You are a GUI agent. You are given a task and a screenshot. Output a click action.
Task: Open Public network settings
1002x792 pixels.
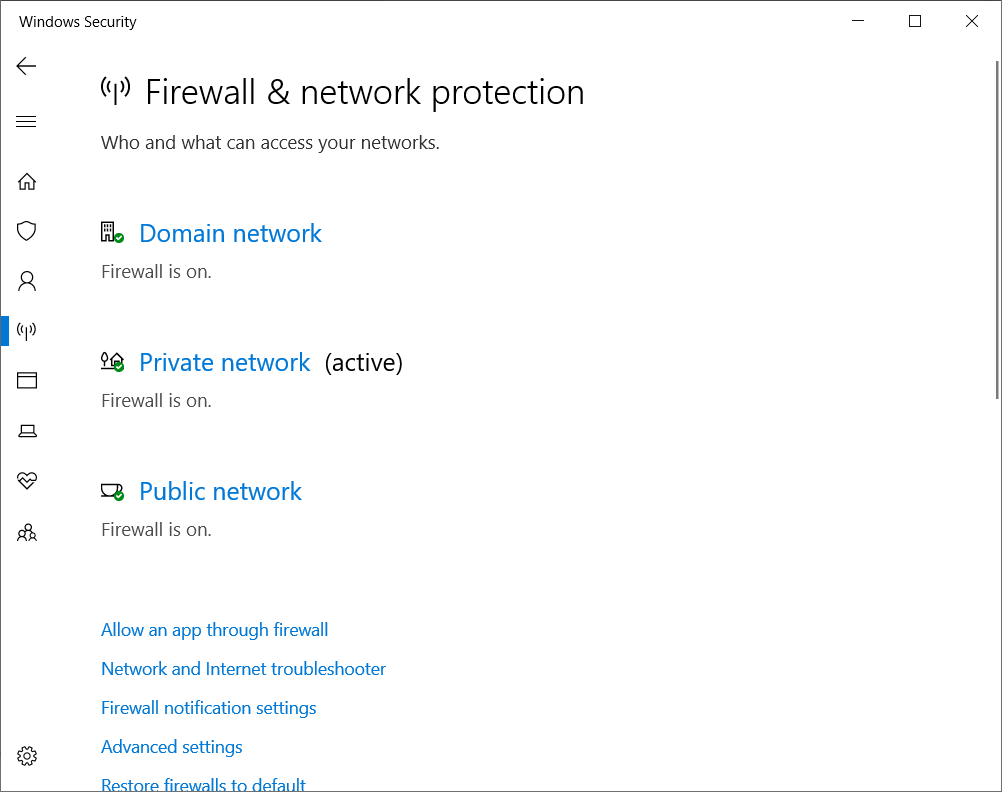pyautogui.click(x=220, y=492)
